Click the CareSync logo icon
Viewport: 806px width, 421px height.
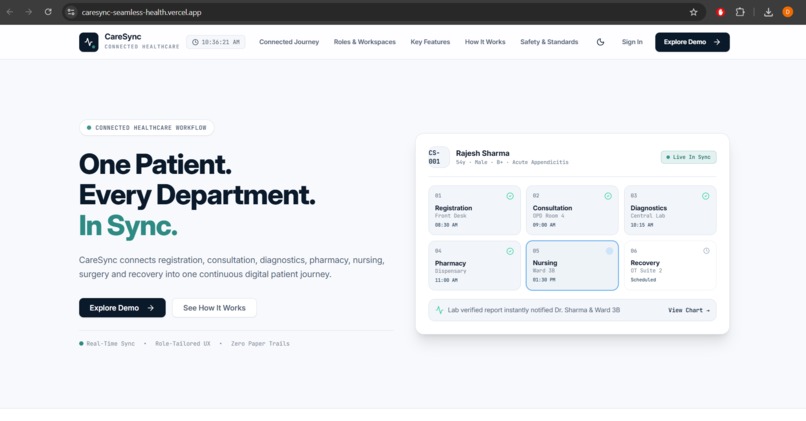[88, 42]
